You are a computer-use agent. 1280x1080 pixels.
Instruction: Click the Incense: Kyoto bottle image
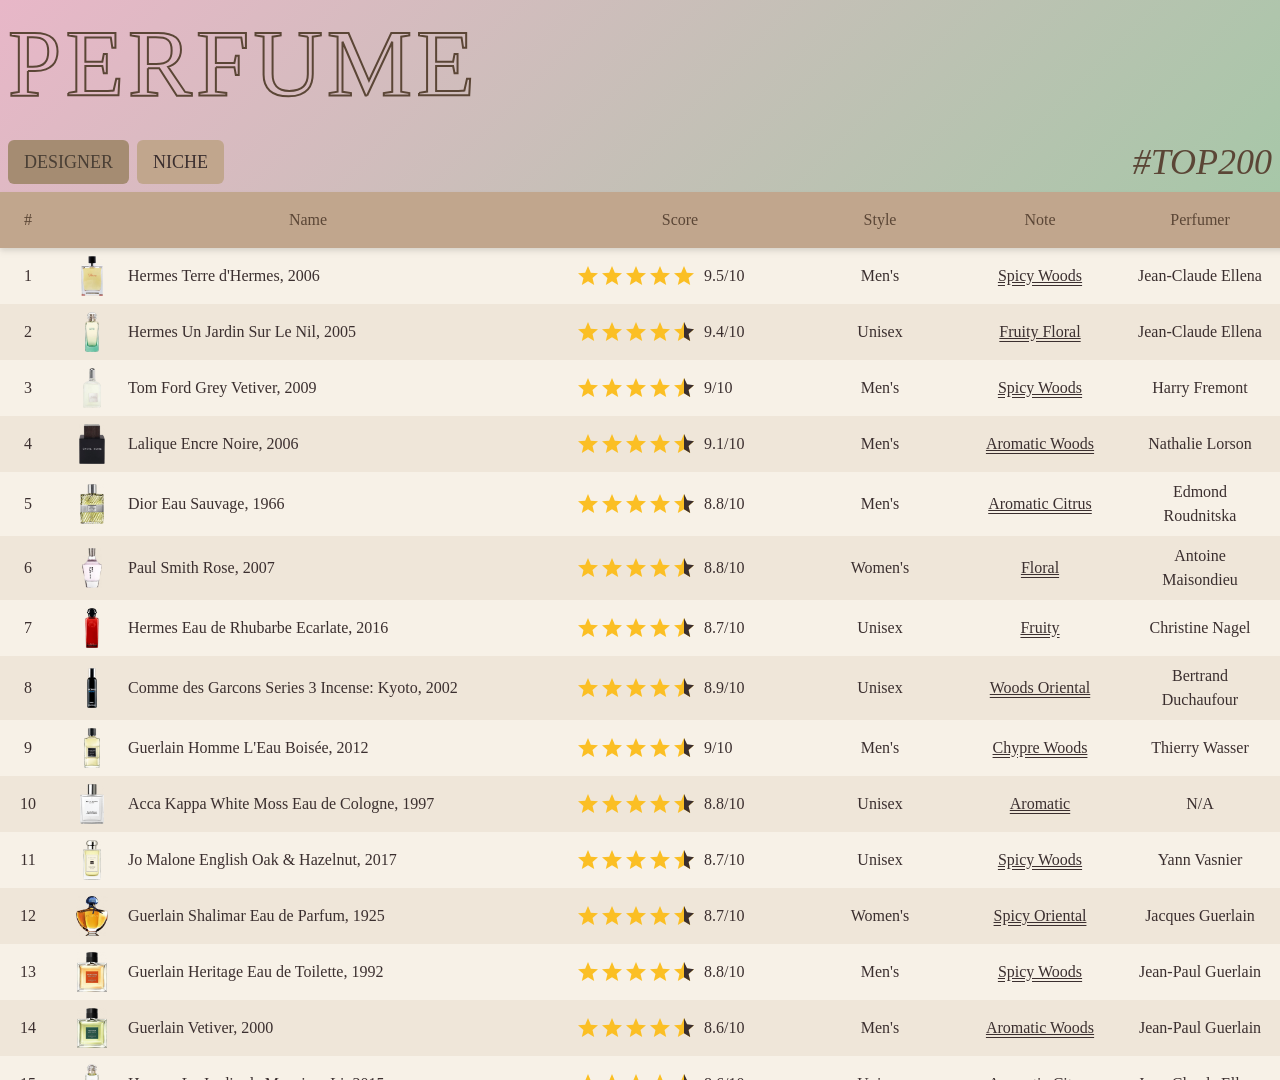pyautogui.click(x=92, y=688)
